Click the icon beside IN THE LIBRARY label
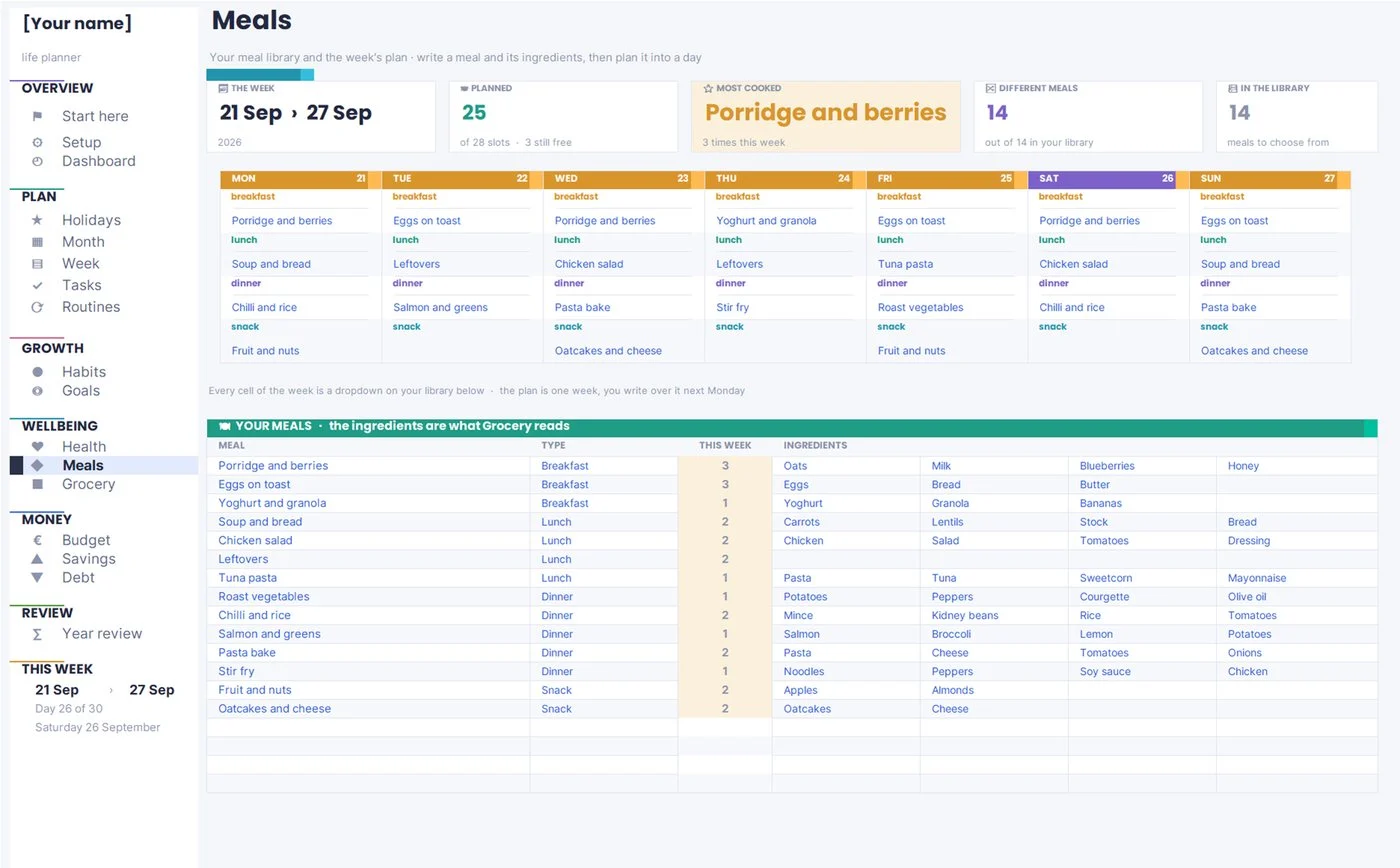 click(x=1233, y=88)
